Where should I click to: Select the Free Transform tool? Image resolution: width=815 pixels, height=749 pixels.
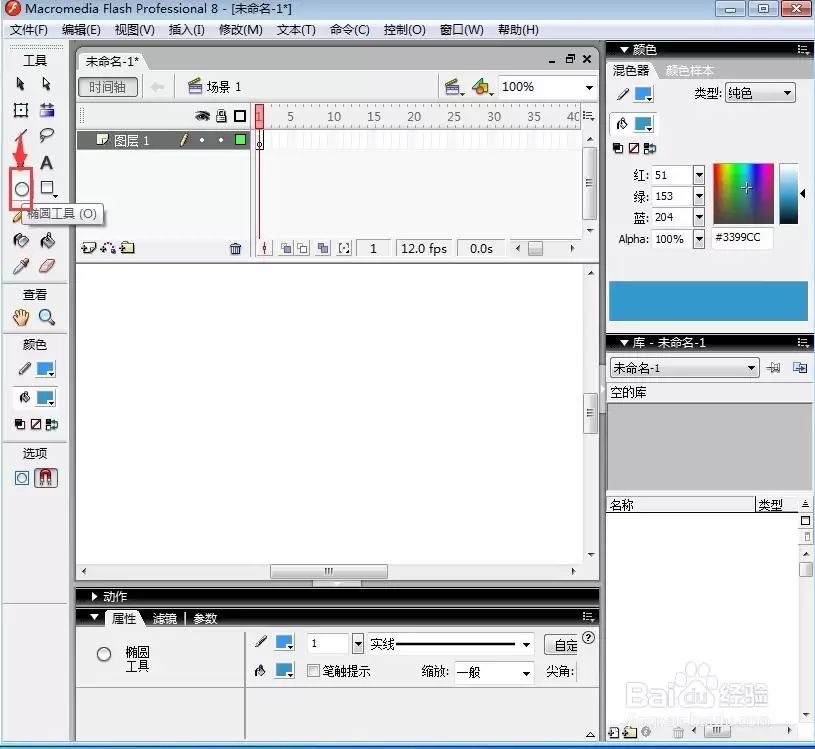point(21,110)
